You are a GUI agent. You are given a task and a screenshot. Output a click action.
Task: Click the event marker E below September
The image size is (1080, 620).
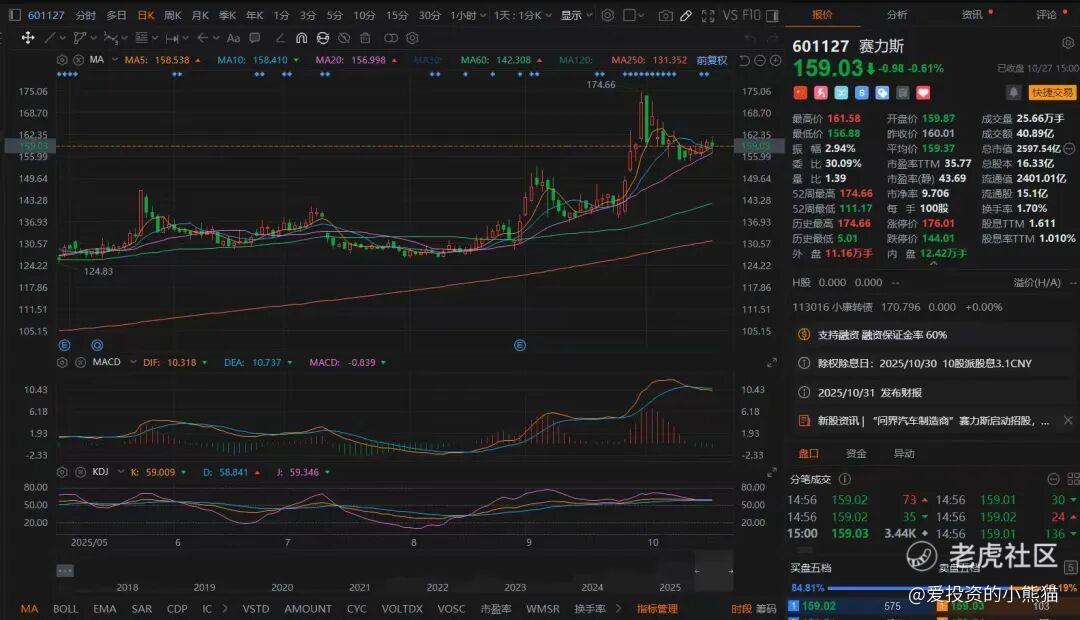520,345
